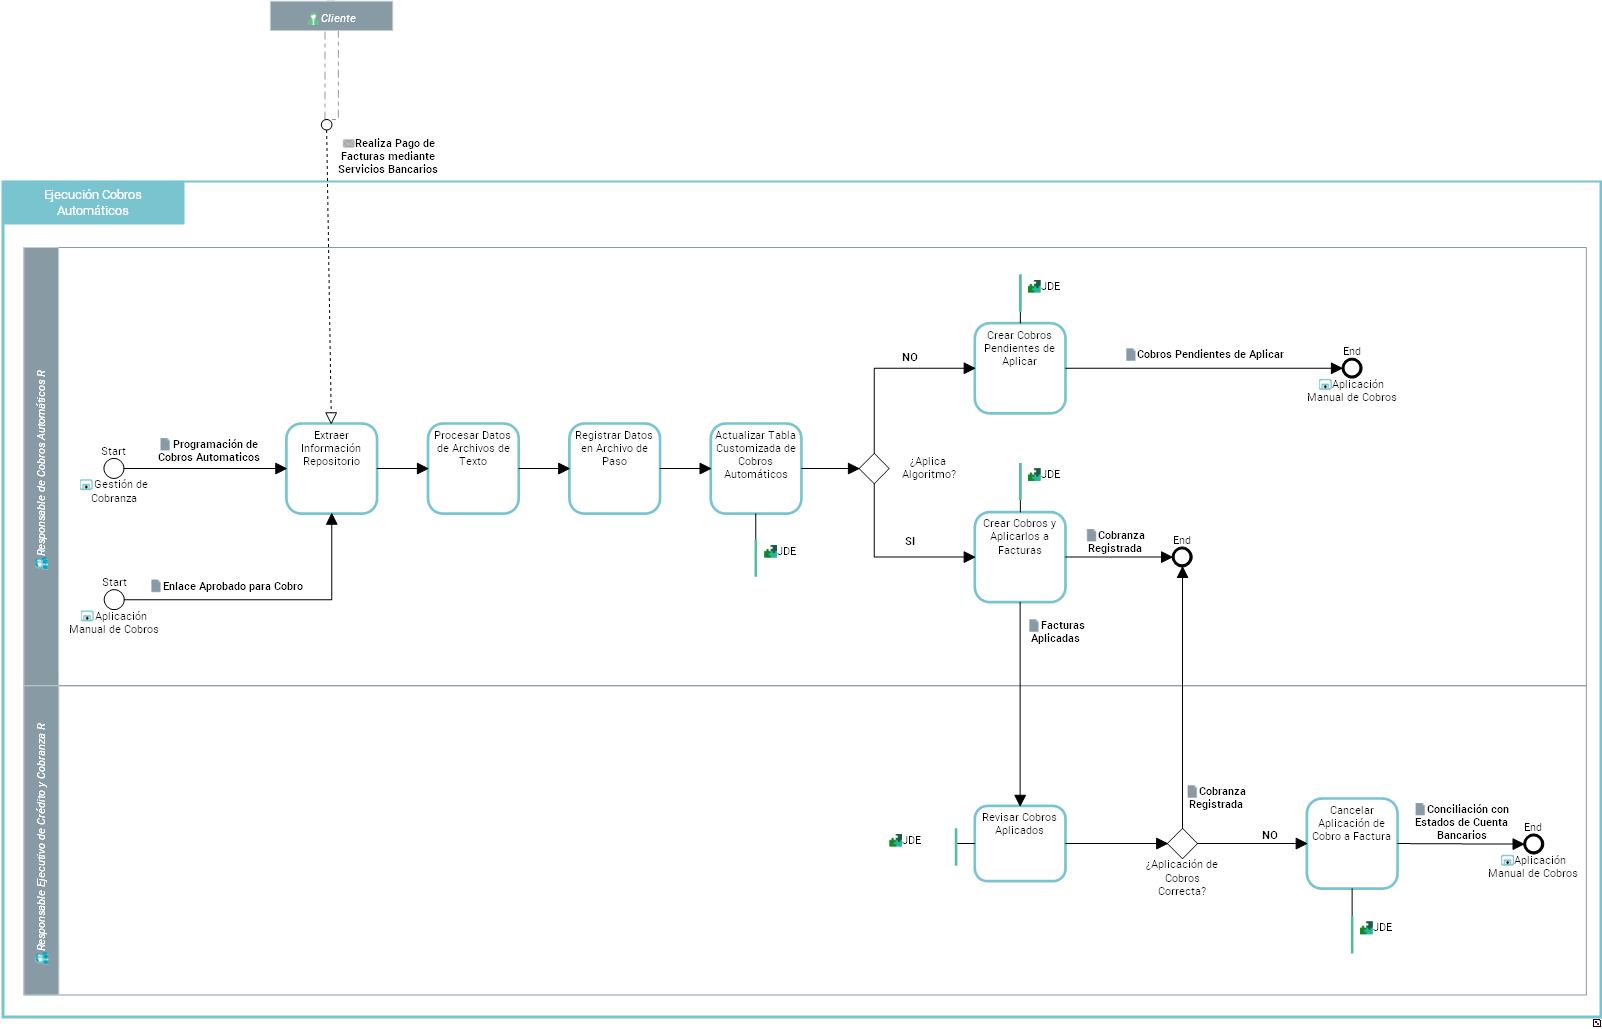Click the Programación de Cobros Automaticos document icon
Screen dimensions: 1602x1029
(165, 444)
